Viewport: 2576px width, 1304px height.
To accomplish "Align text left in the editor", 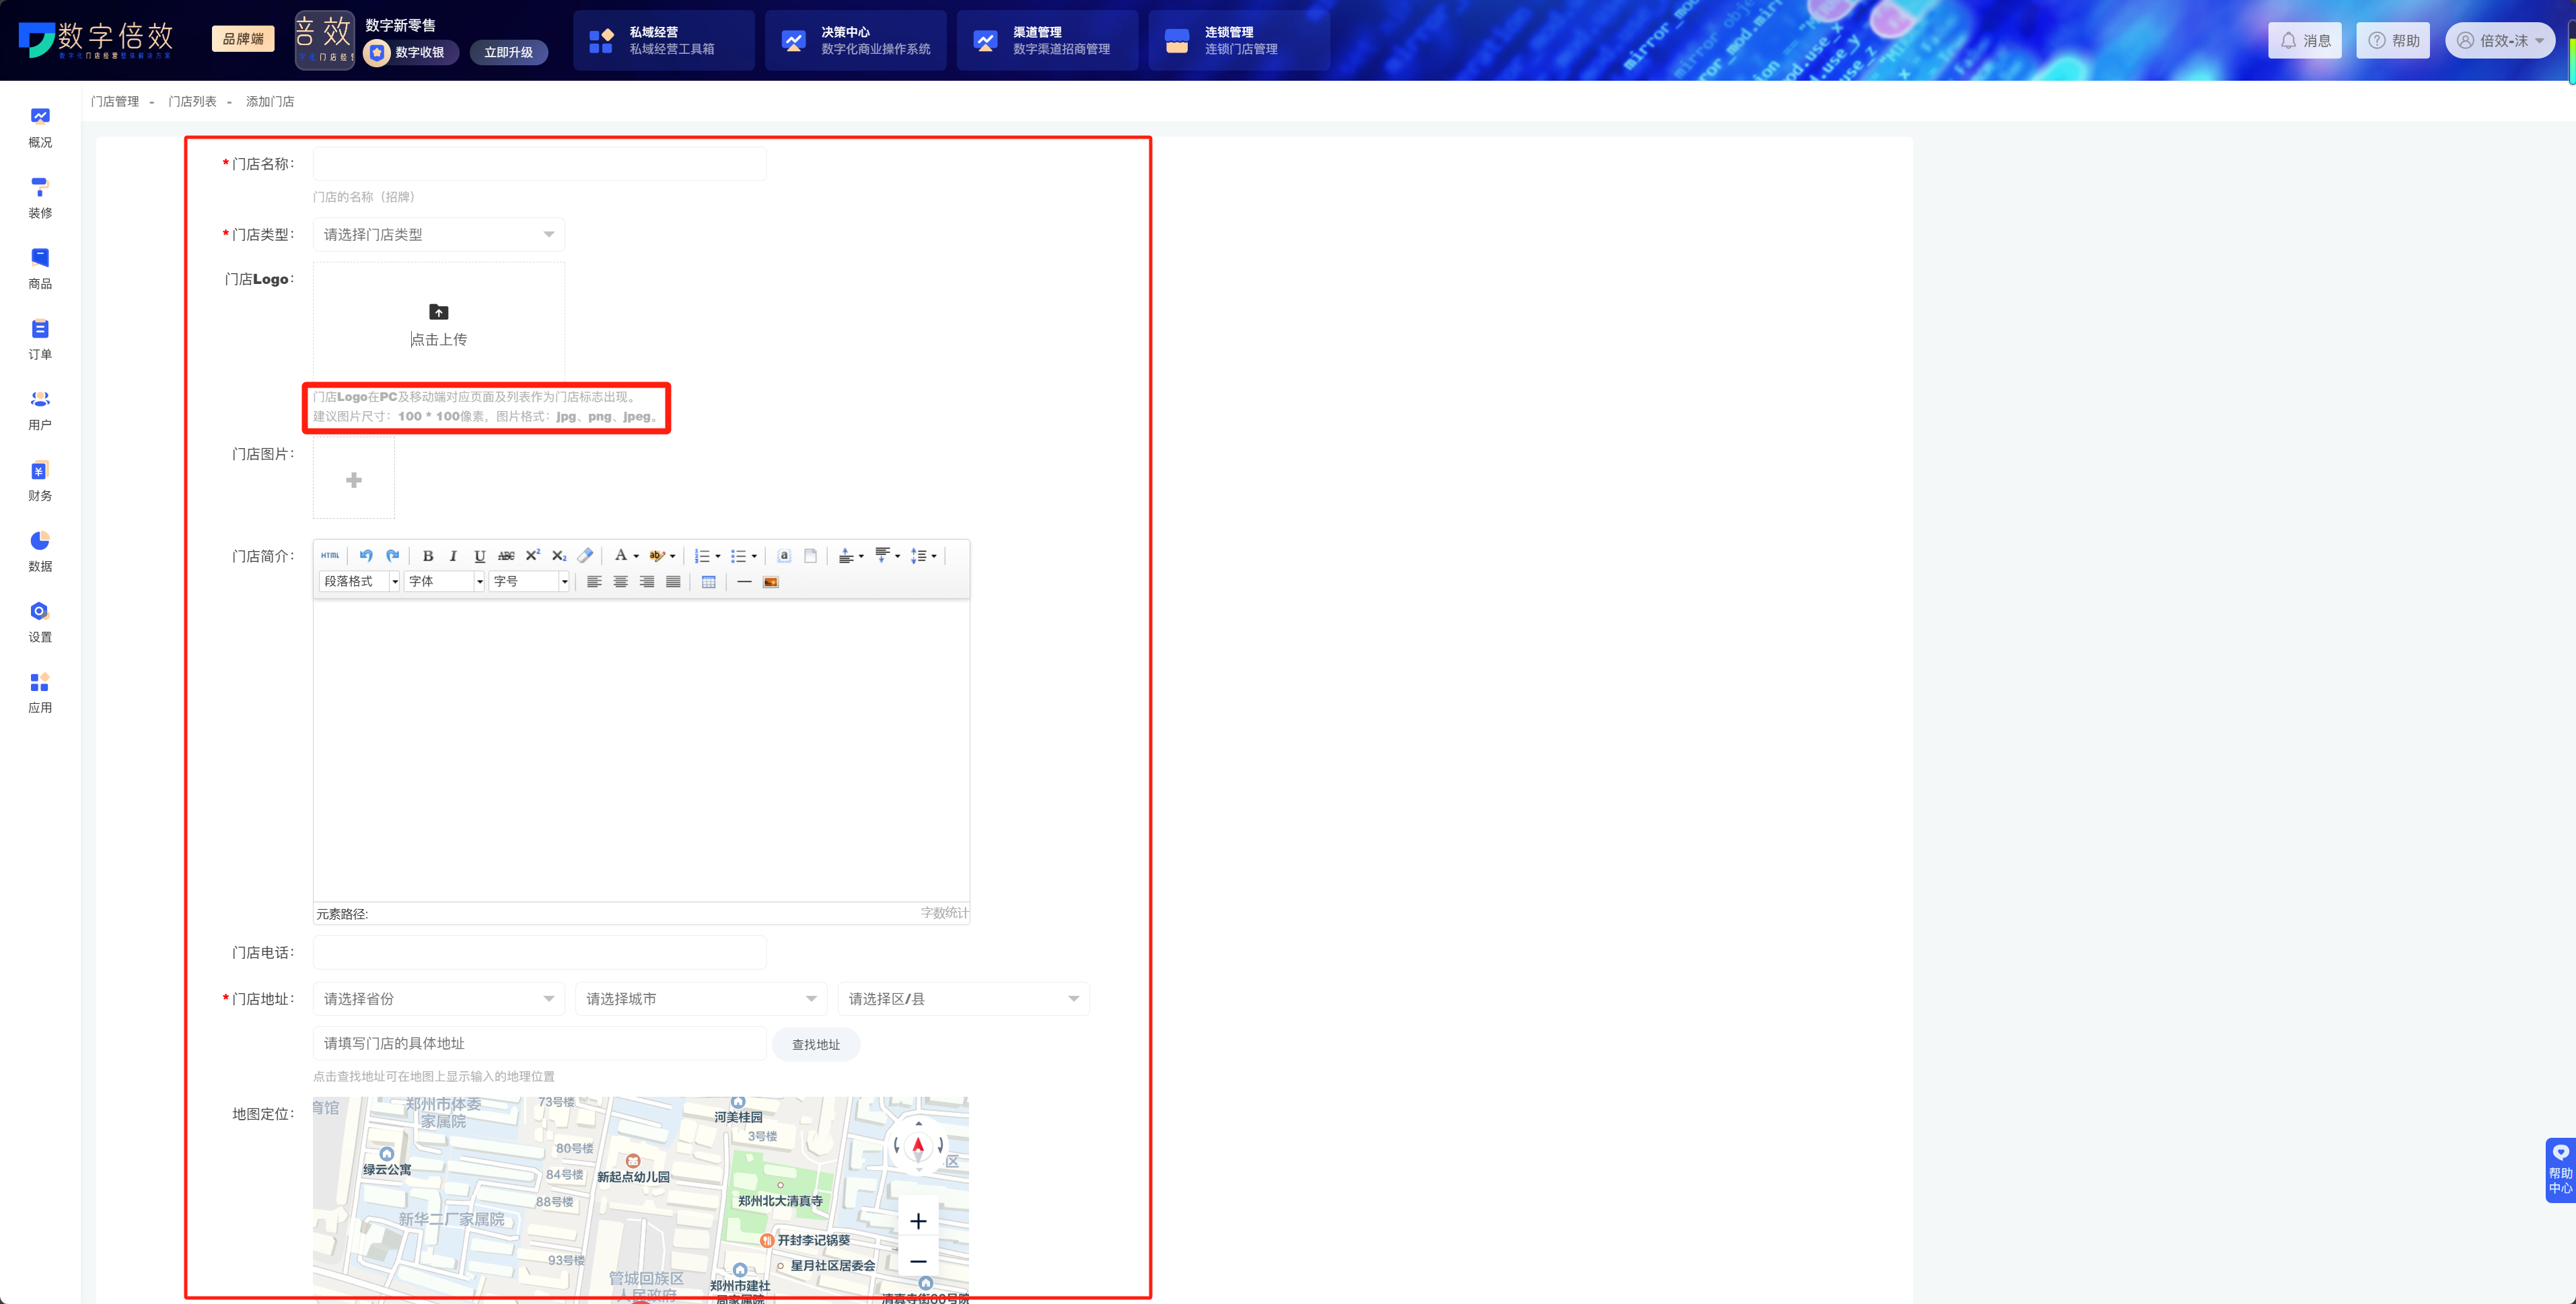I will click(x=594, y=582).
